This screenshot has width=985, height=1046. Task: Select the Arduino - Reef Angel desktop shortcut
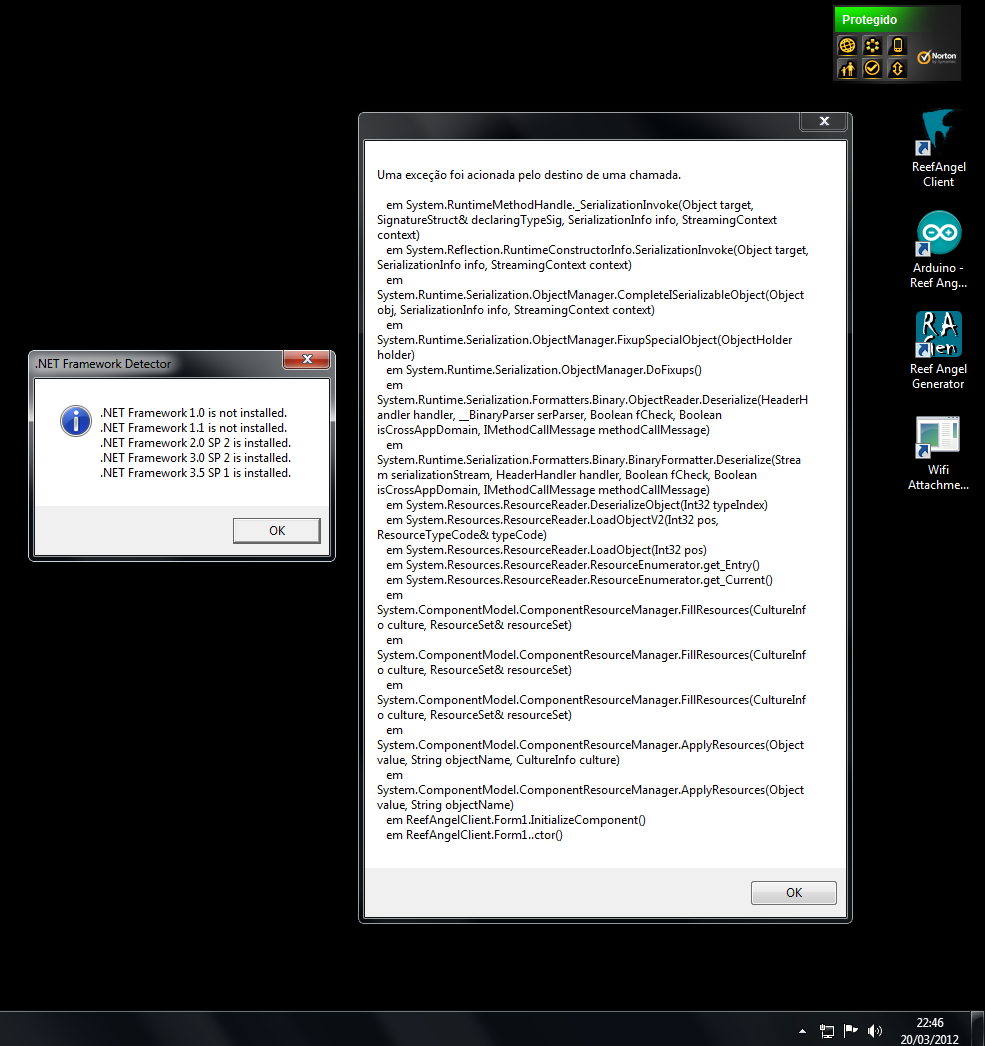[938, 250]
